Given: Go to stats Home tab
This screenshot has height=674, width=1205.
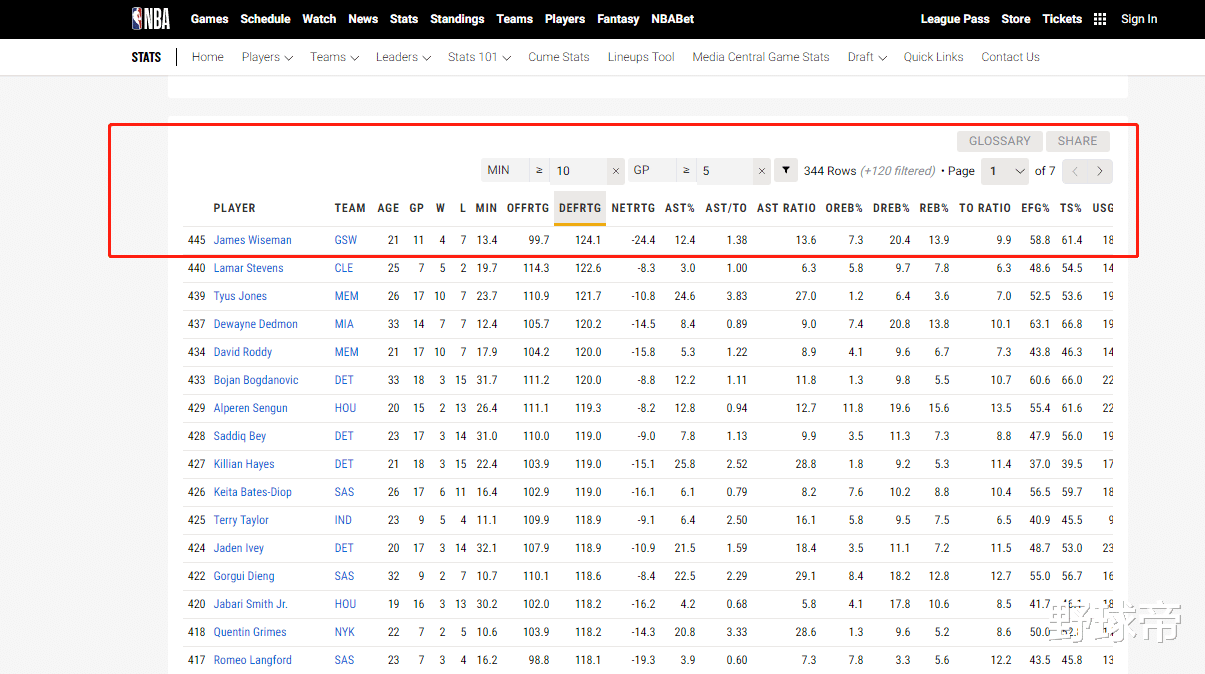Looking at the screenshot, I should pyautogui.click(x=208, y=57).
